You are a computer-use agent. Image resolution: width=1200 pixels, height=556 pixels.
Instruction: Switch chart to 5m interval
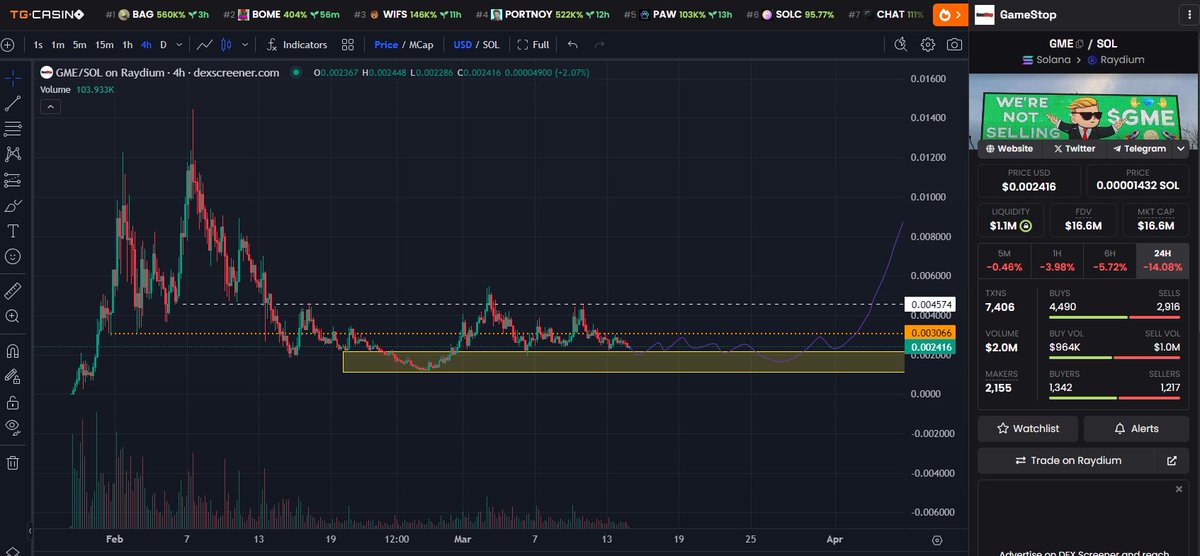[79, 45]
